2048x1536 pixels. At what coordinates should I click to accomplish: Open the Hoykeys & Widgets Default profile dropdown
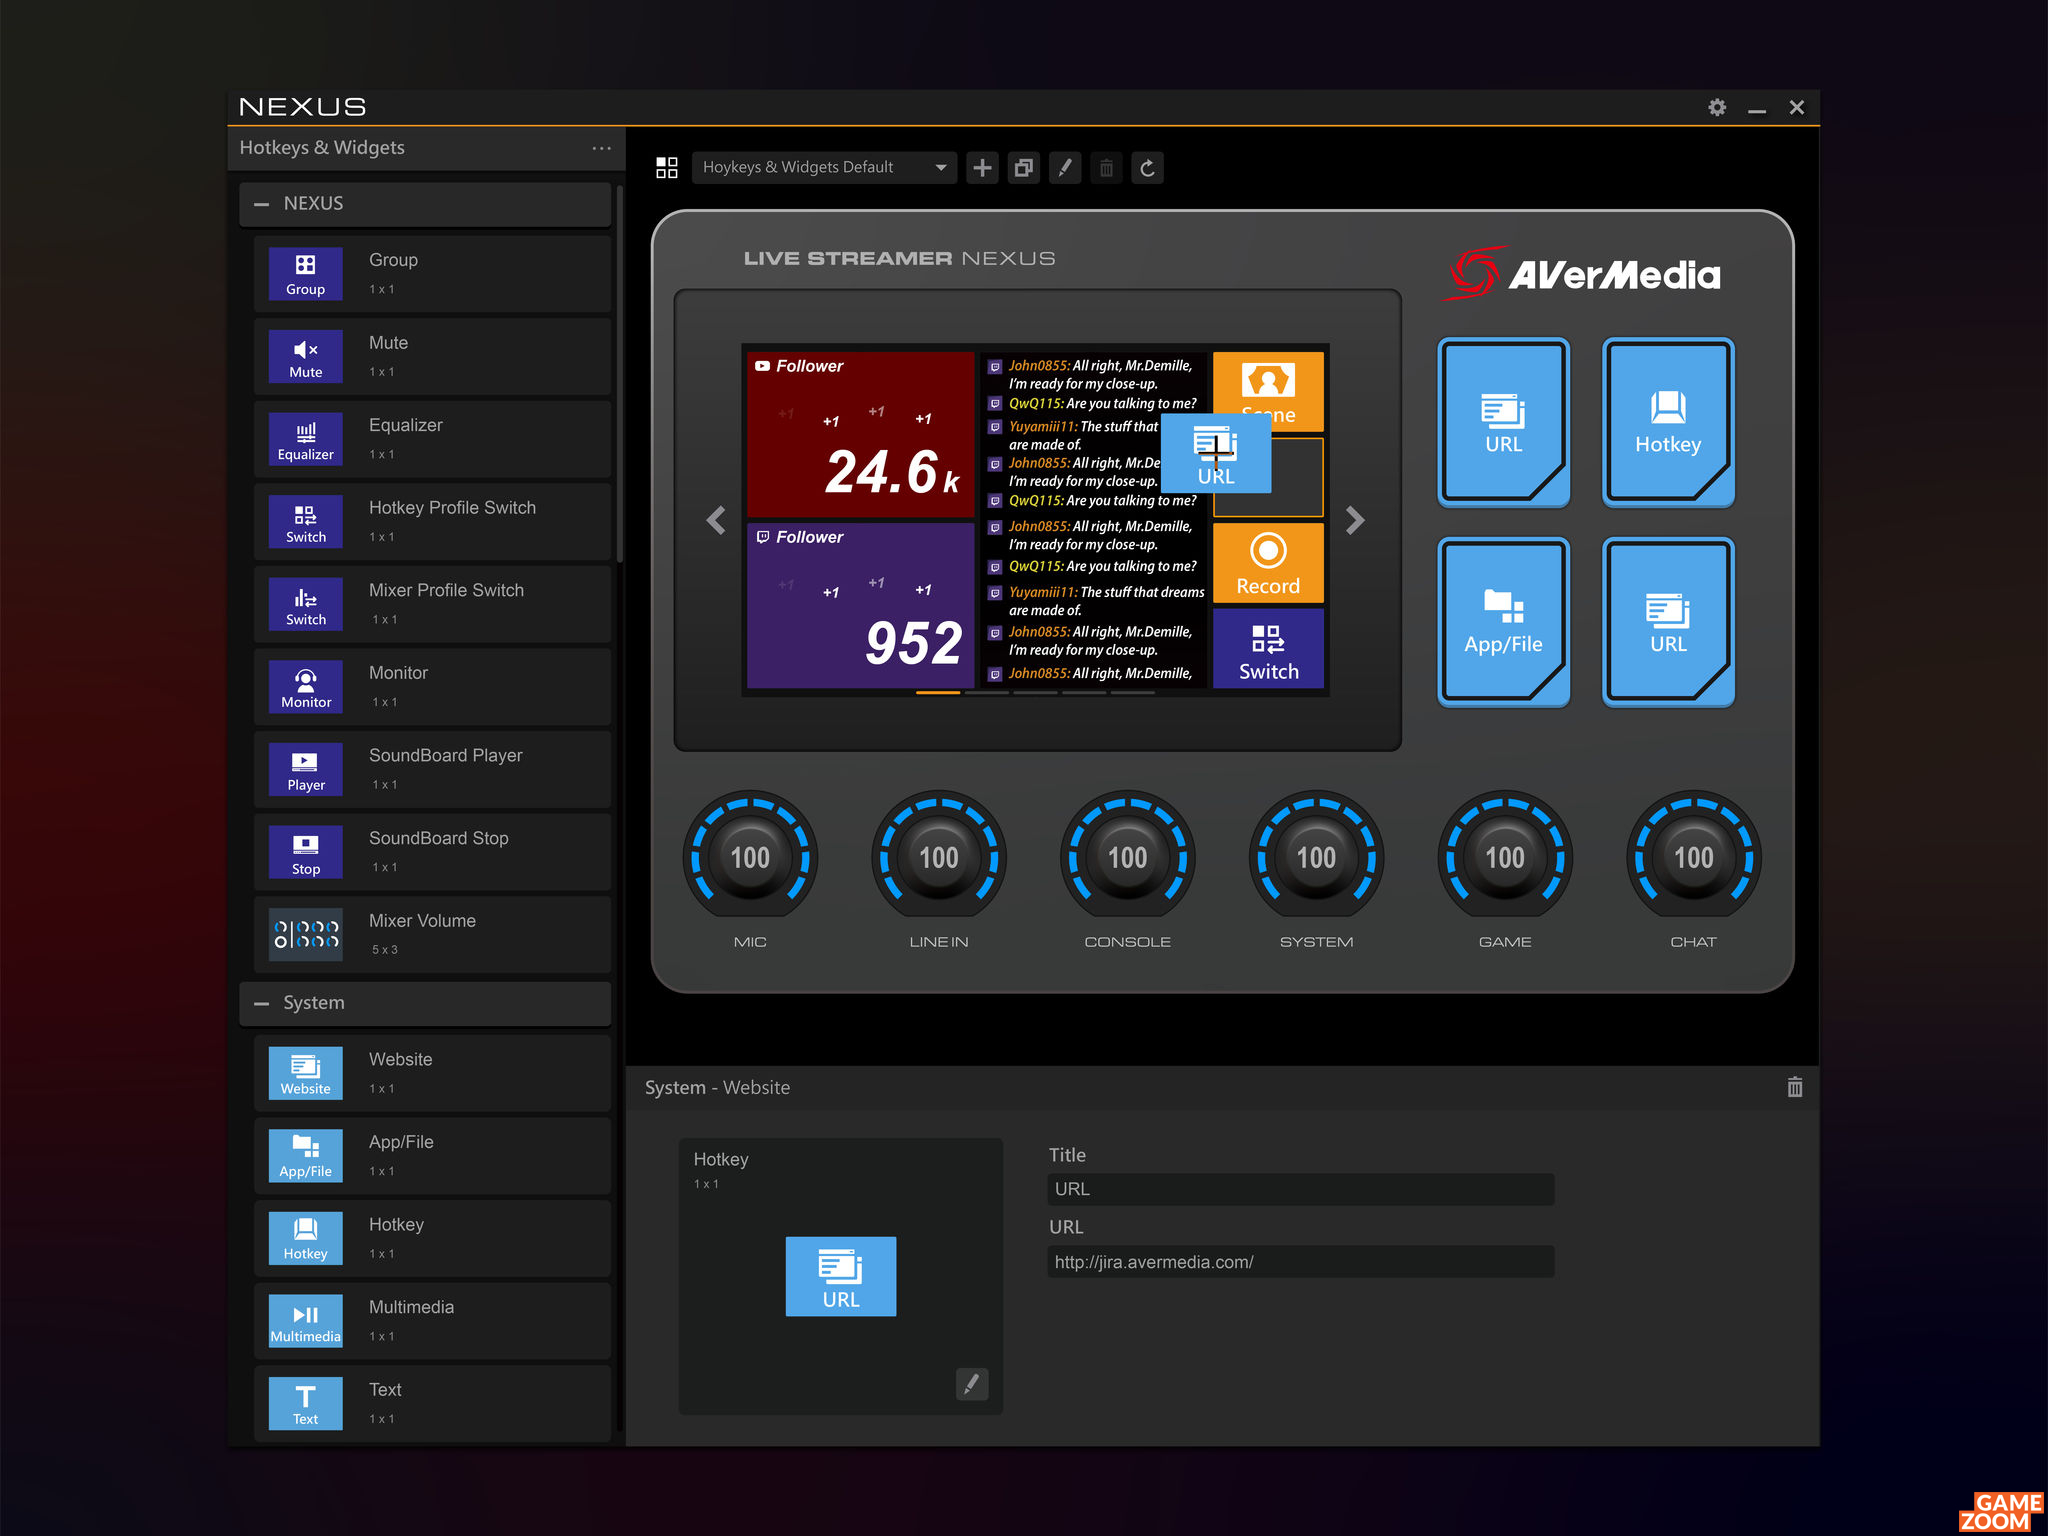pos(824,167)
